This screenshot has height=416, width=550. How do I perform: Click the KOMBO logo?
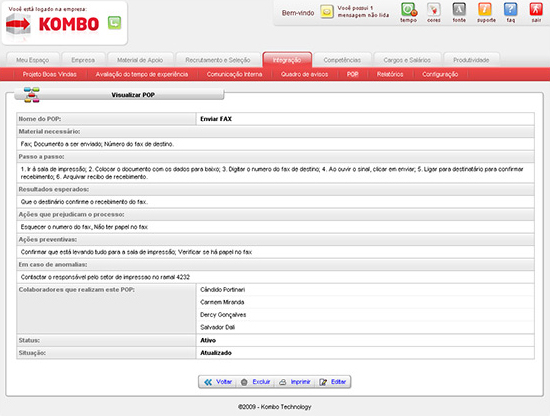point(53,25)
